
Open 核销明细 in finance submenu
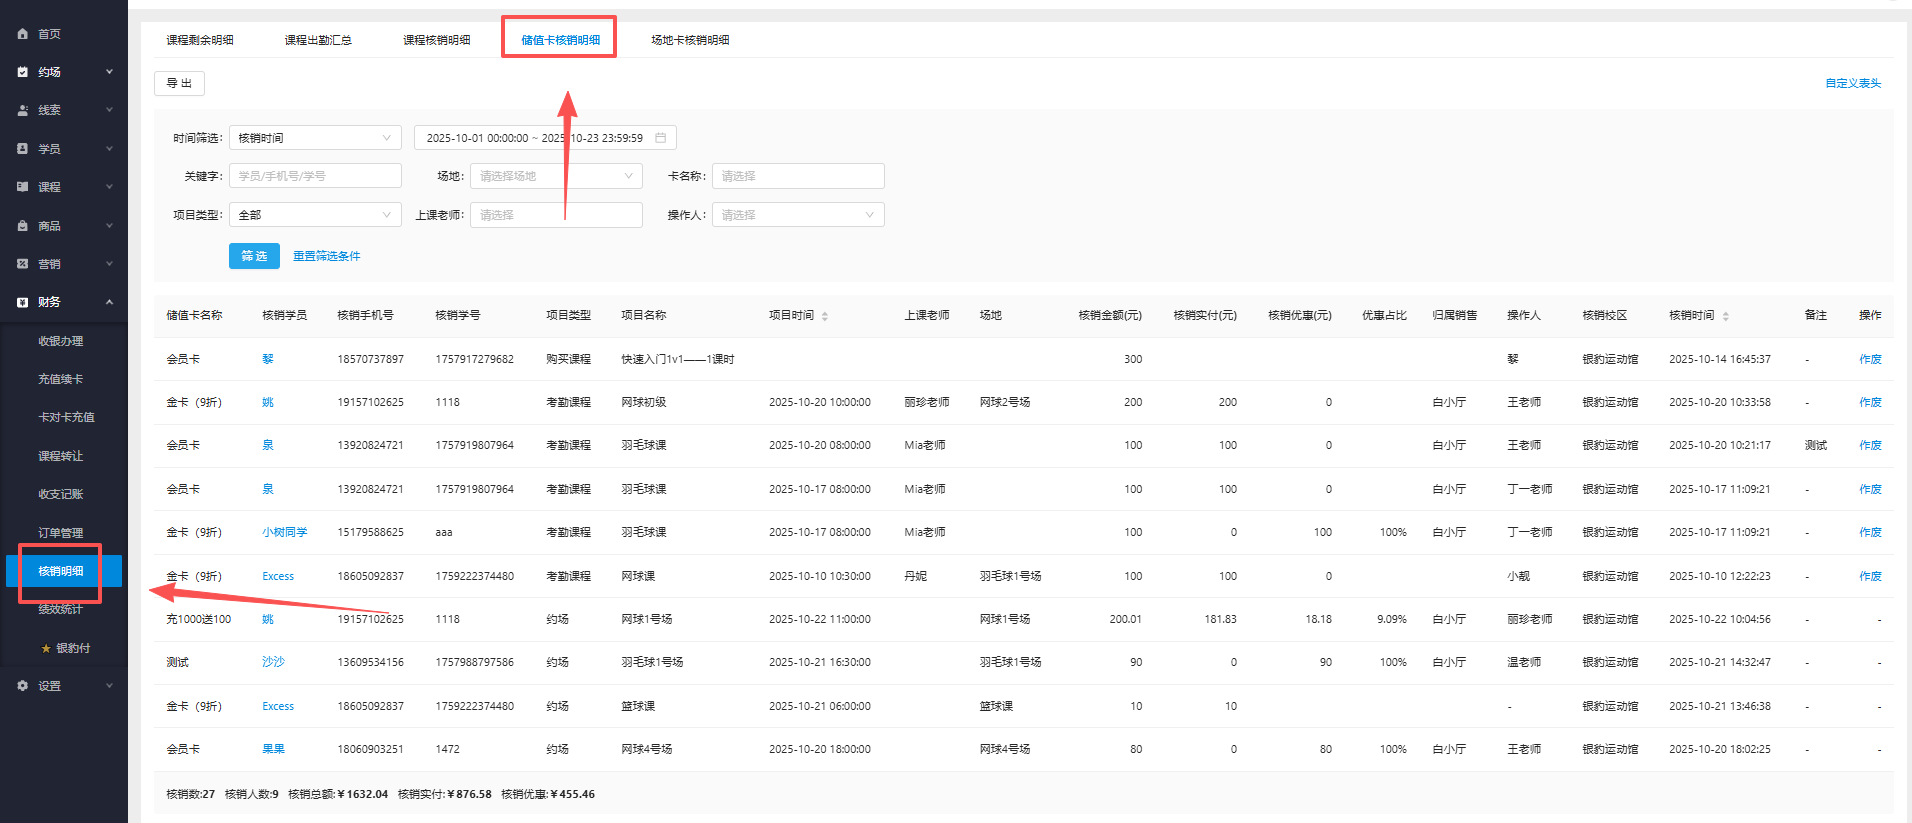tap(64, 571)
